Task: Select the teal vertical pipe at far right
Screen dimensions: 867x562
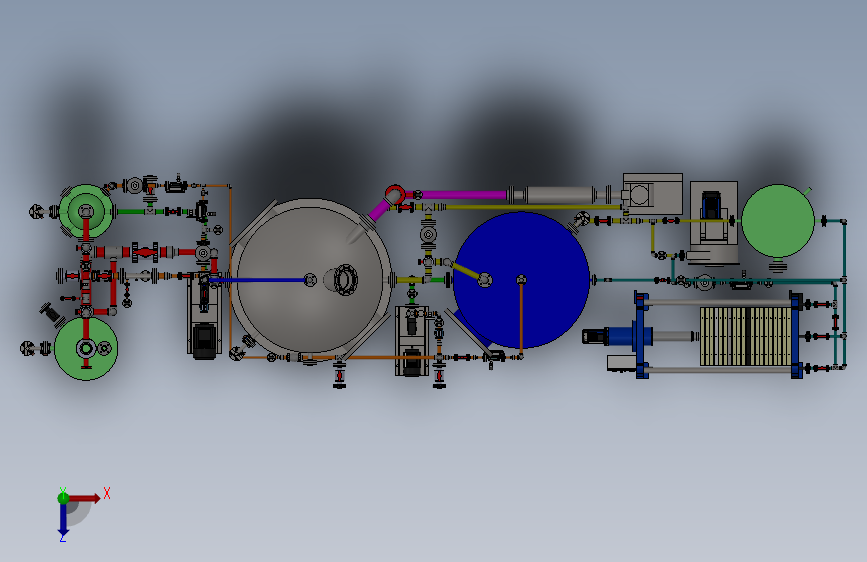Action: coord(844,293)
